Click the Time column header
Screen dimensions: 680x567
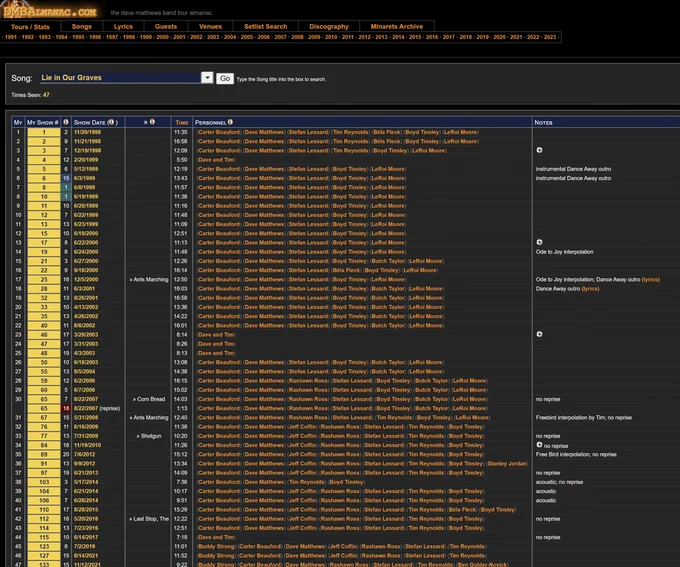[x=182, y=122]
